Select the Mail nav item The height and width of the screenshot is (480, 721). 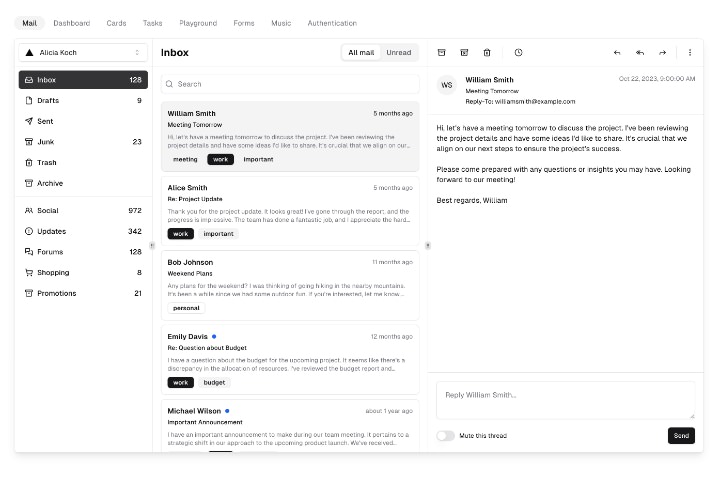(29, 23)
